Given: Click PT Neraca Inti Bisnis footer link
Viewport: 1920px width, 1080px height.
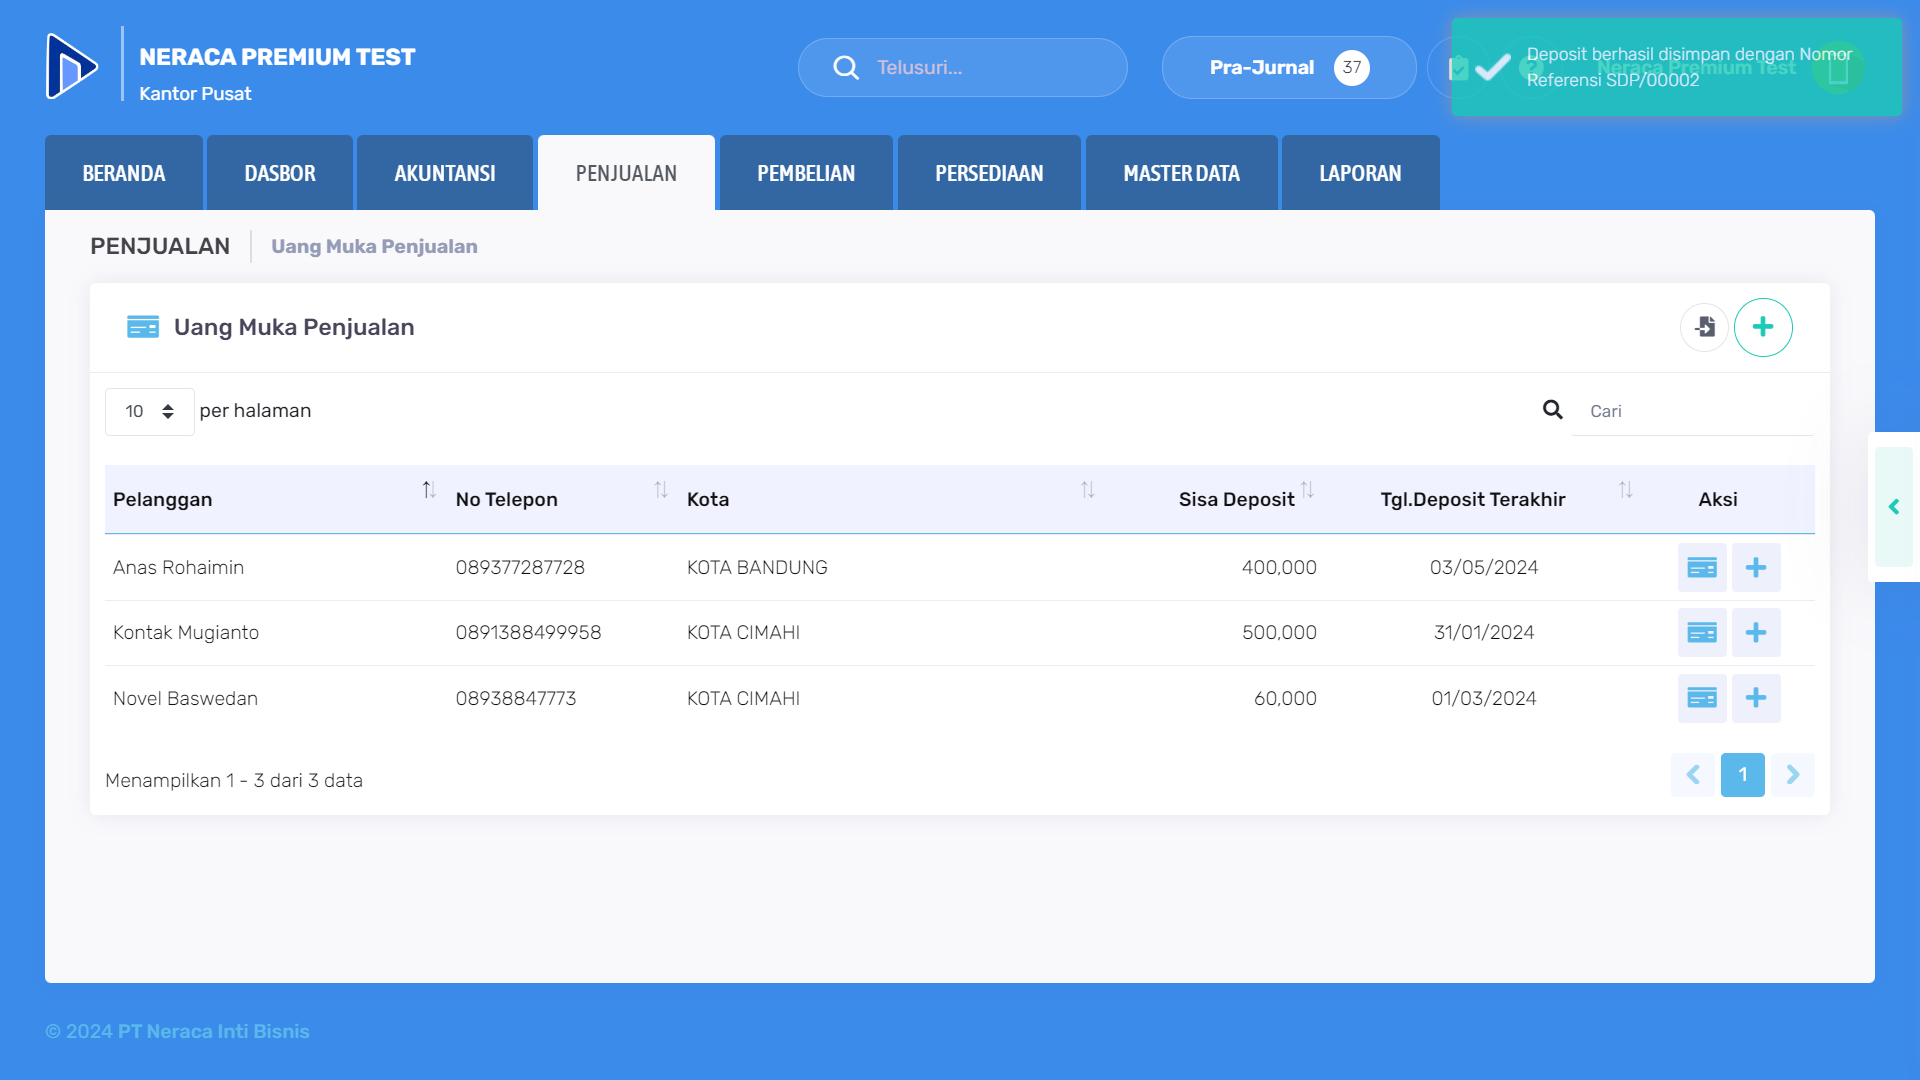Looking at the screenshot, I should (x=213, y=1031).
